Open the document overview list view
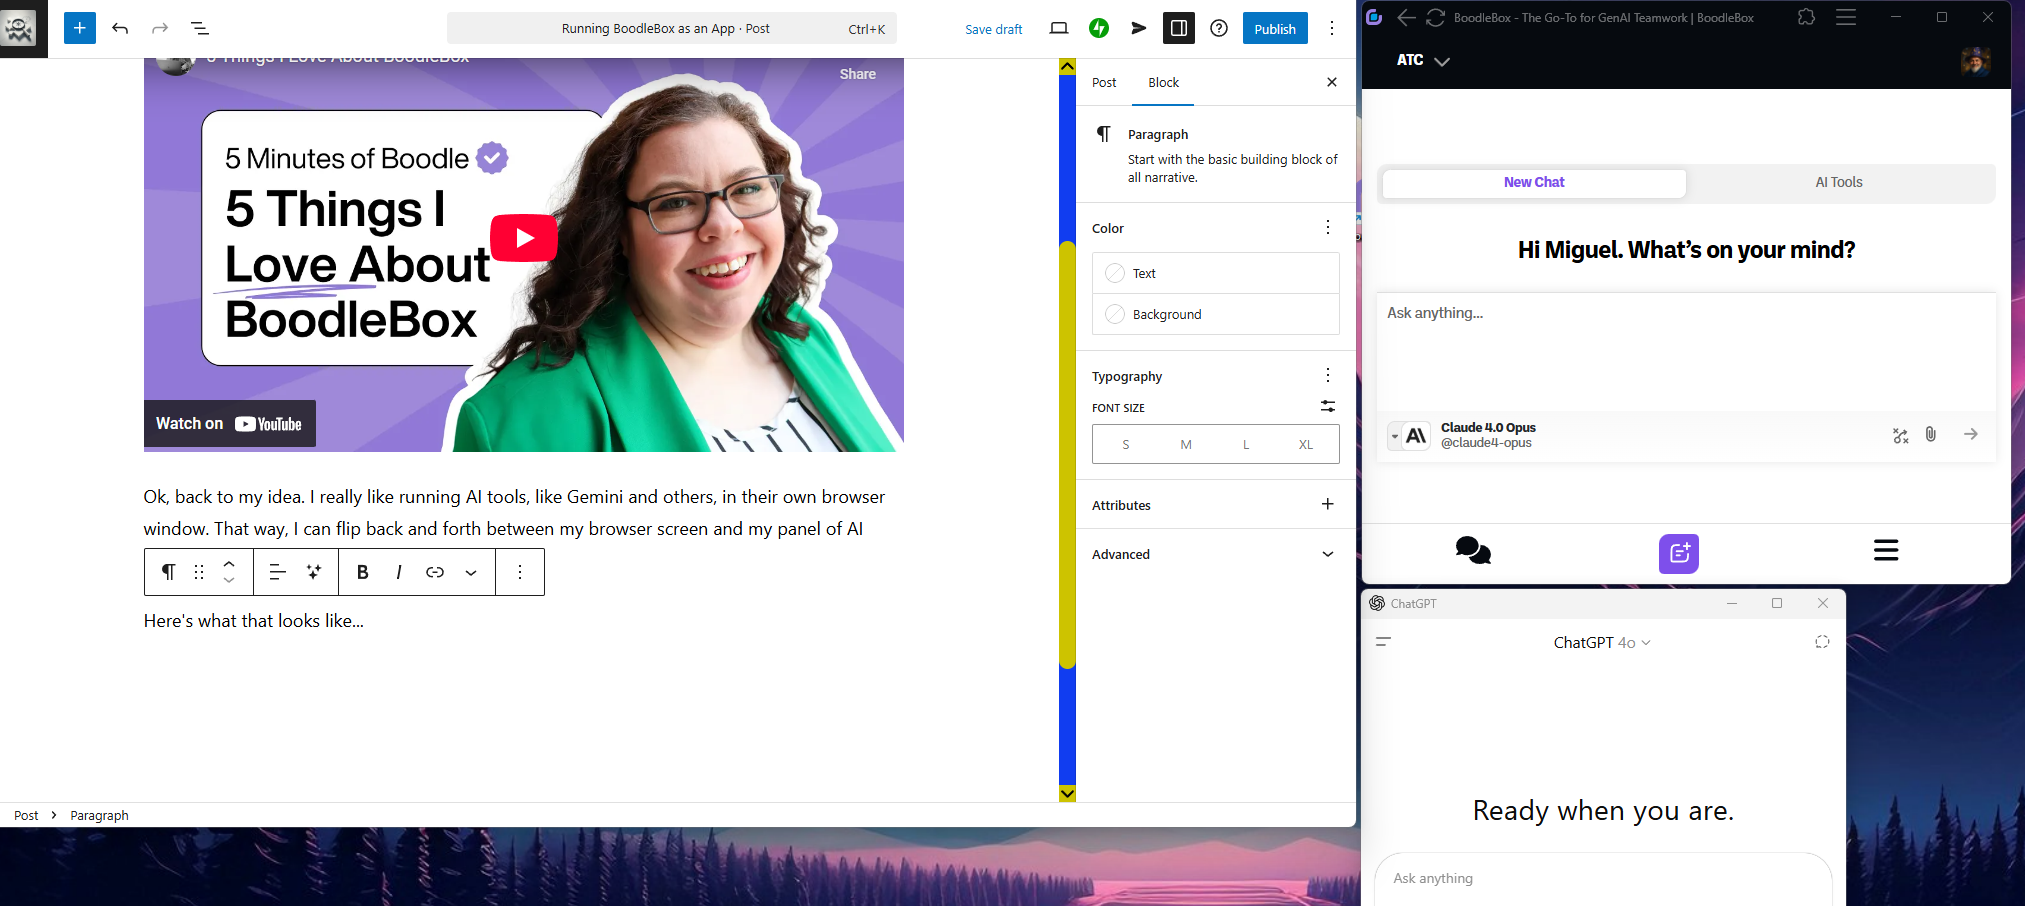This screenshot has height=906, width=2025. point(199,28)
